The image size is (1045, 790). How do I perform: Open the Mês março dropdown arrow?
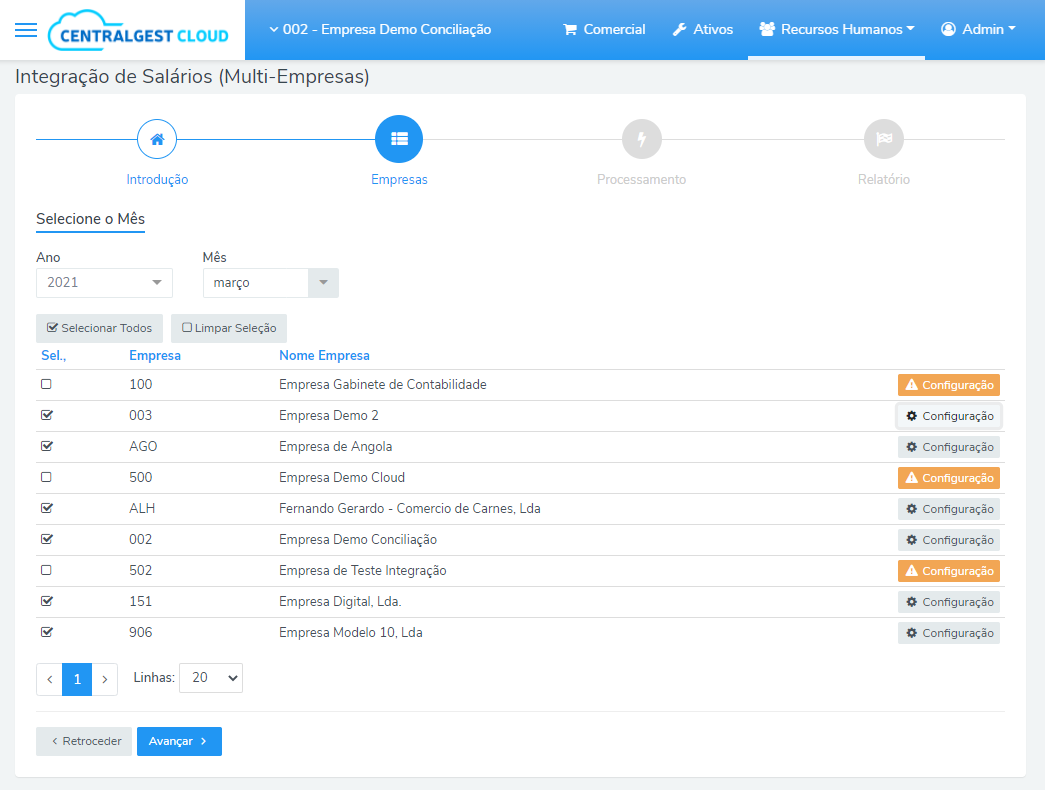tap(323, 283)
